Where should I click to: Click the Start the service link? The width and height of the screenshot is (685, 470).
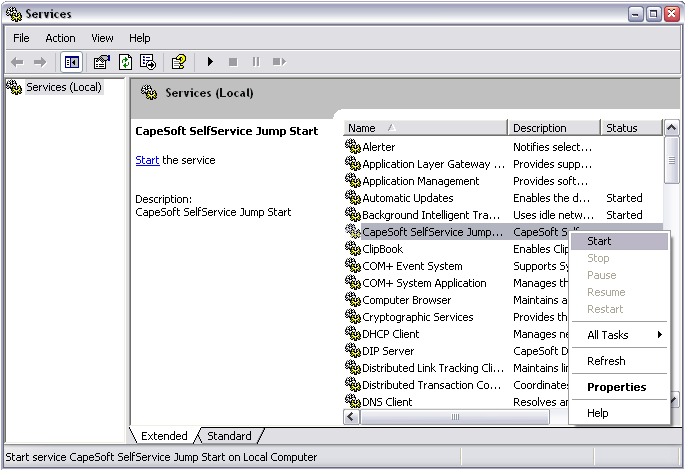tap(147, 160)
